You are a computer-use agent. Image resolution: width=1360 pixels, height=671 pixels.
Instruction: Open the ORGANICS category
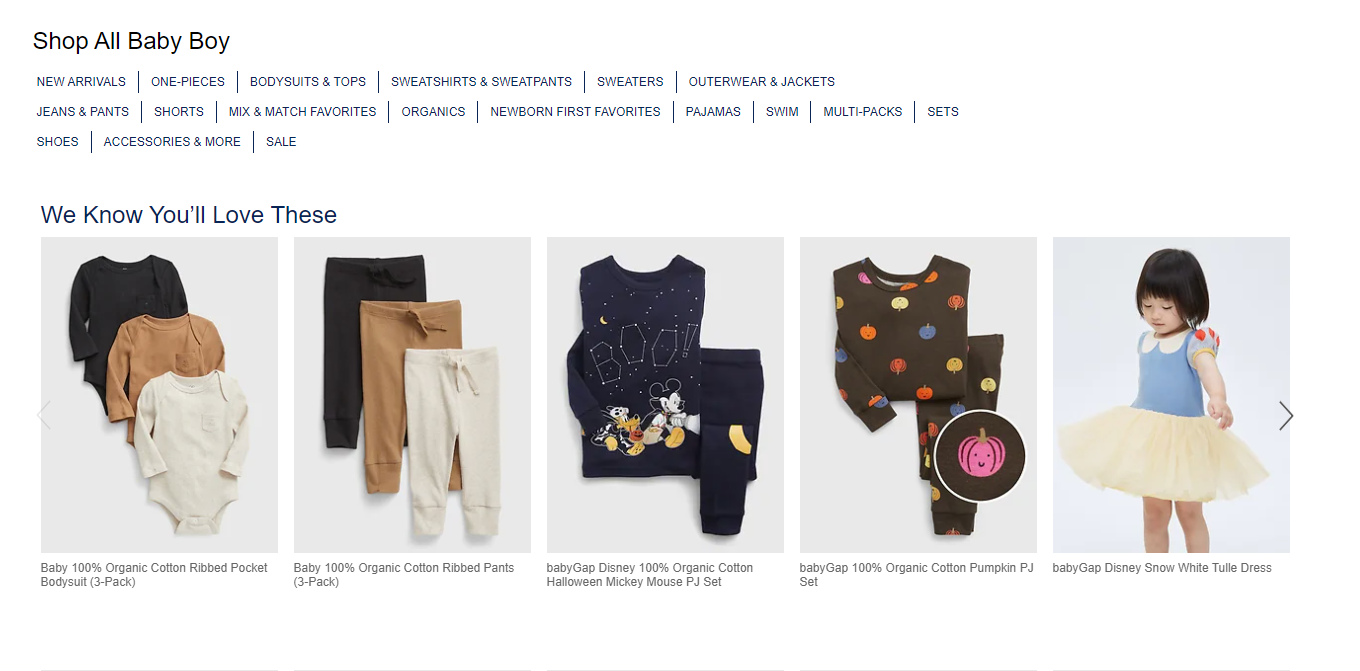[x=433, y=112]
